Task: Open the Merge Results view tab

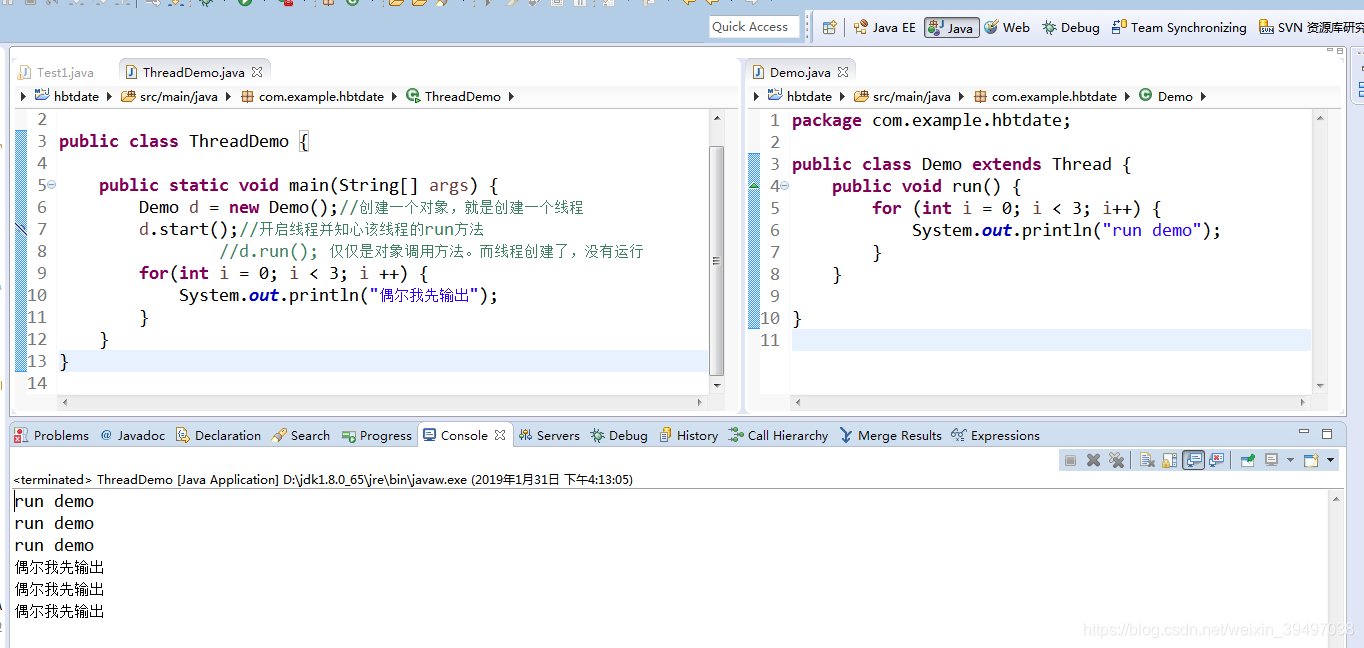Action: [x=891, y=435]
